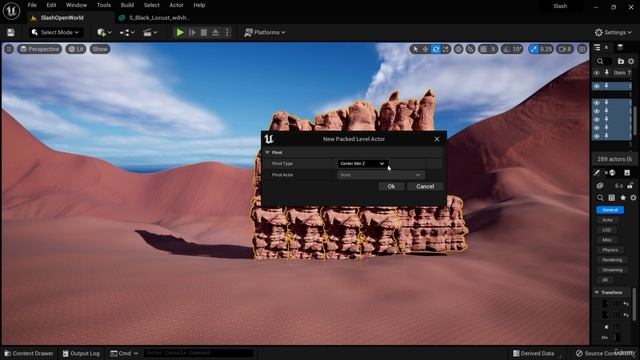Toggle visibility of the first highlighted Outliner row
The image size is (640, 360).
597,86
